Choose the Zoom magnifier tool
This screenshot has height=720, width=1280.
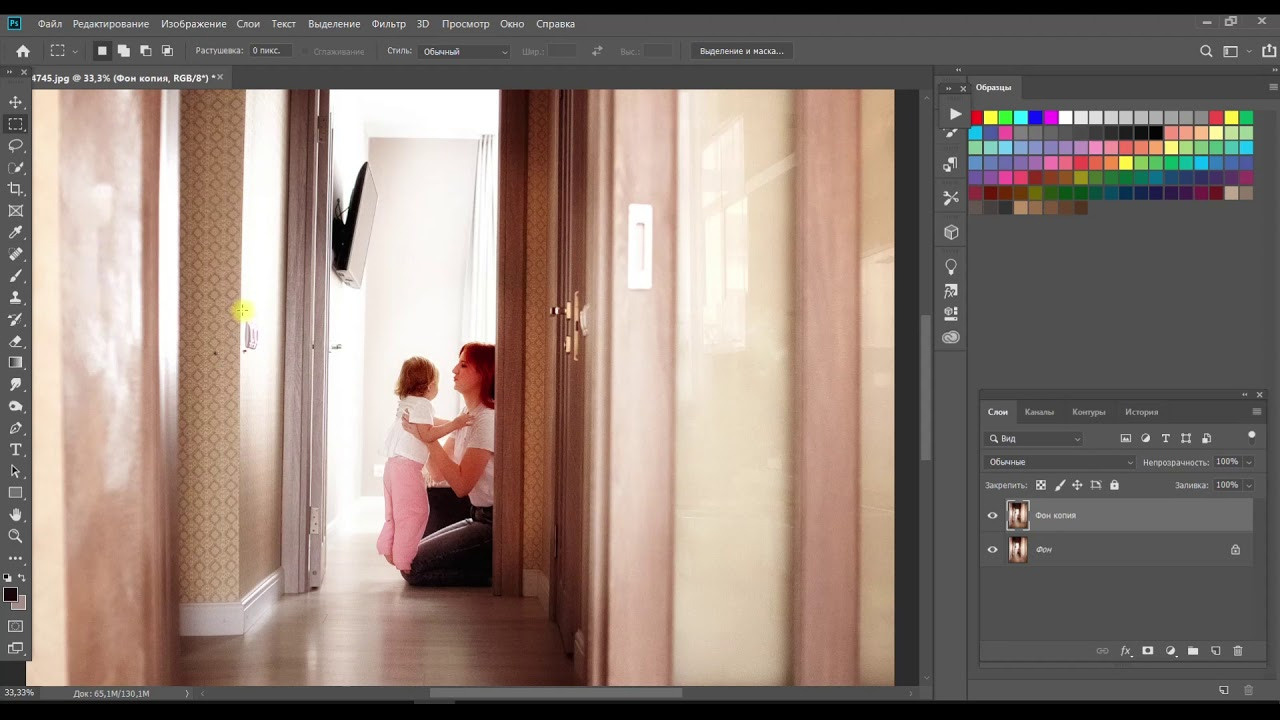click(x=16, y=536)
